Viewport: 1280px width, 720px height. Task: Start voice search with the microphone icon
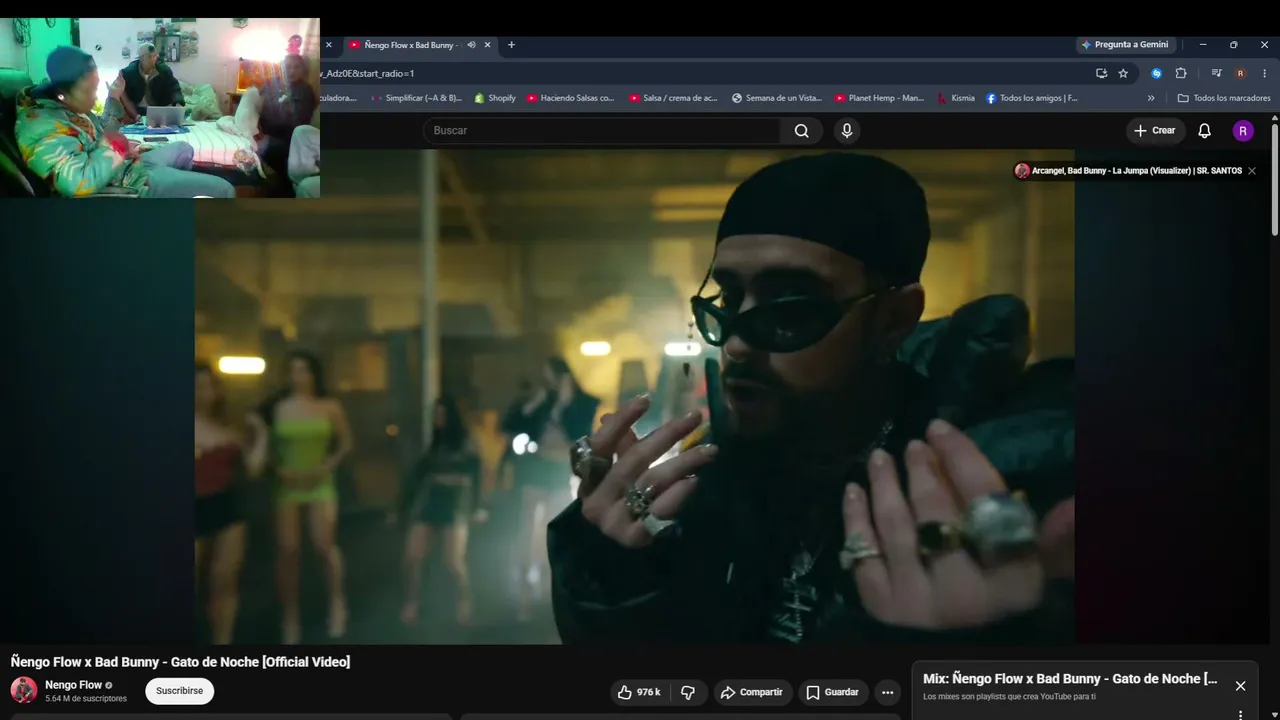click(x=847, y=131)
